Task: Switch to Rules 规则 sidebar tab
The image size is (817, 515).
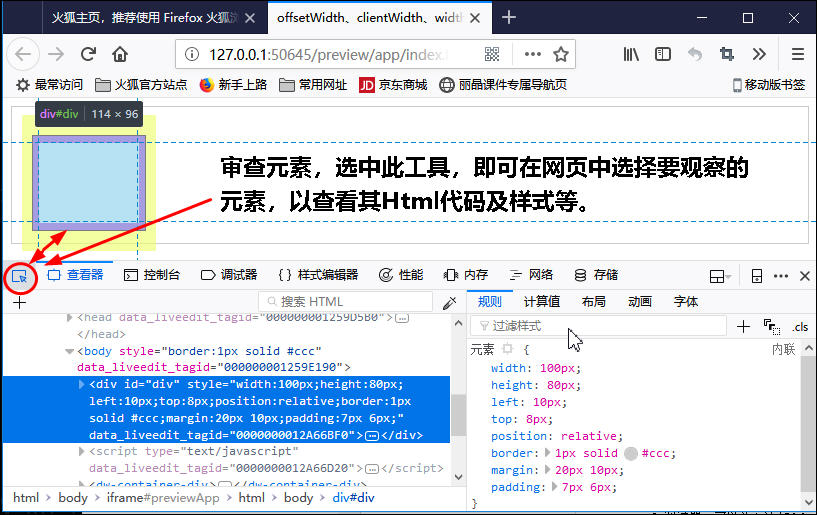Action: click(489, 301)
